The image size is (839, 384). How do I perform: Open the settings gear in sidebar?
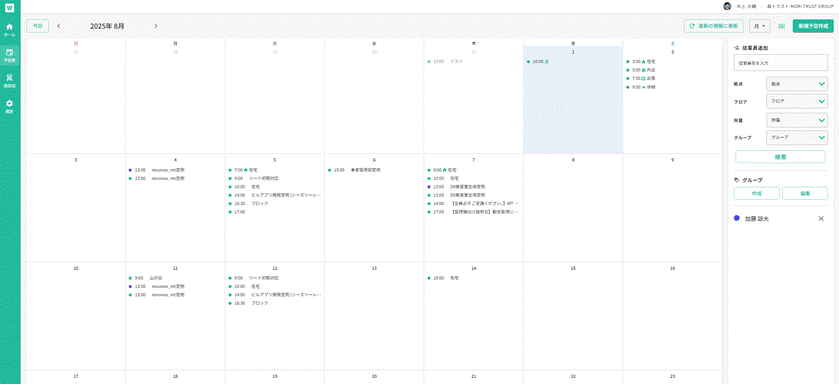(10, 106)
